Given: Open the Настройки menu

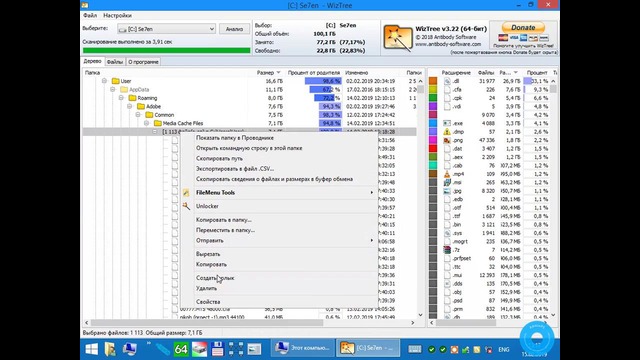Looking at the screenshot, I should tap(117, 15).
